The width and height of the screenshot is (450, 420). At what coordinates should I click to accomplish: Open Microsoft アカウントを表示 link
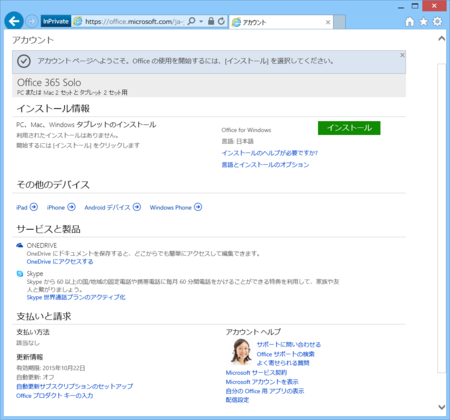262,382
